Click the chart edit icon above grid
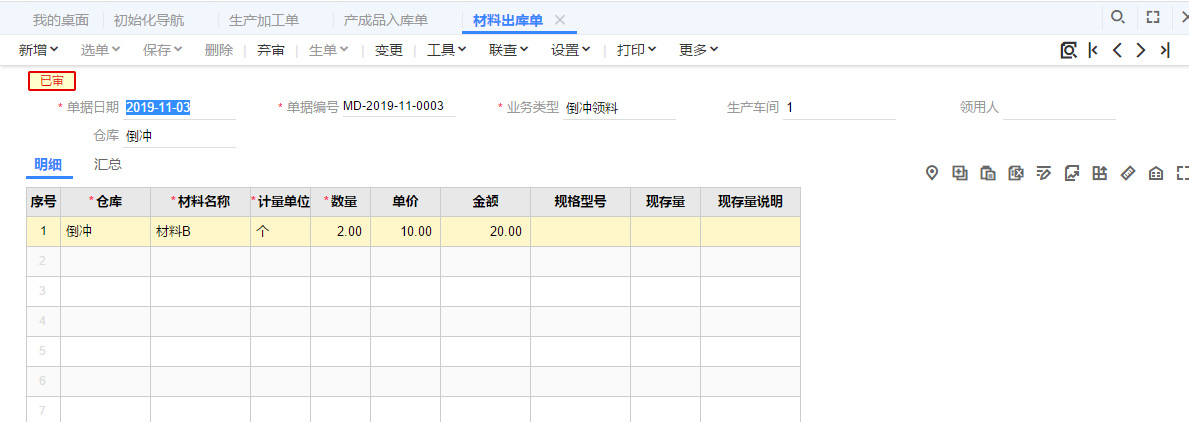 pos(1072,173)
